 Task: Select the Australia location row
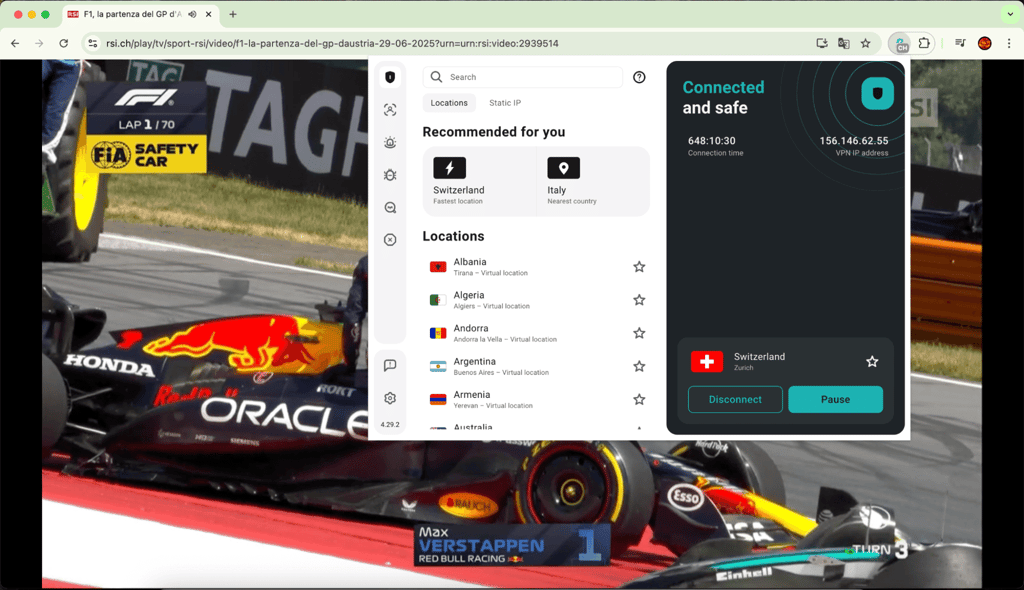click(x=536, y=426)
